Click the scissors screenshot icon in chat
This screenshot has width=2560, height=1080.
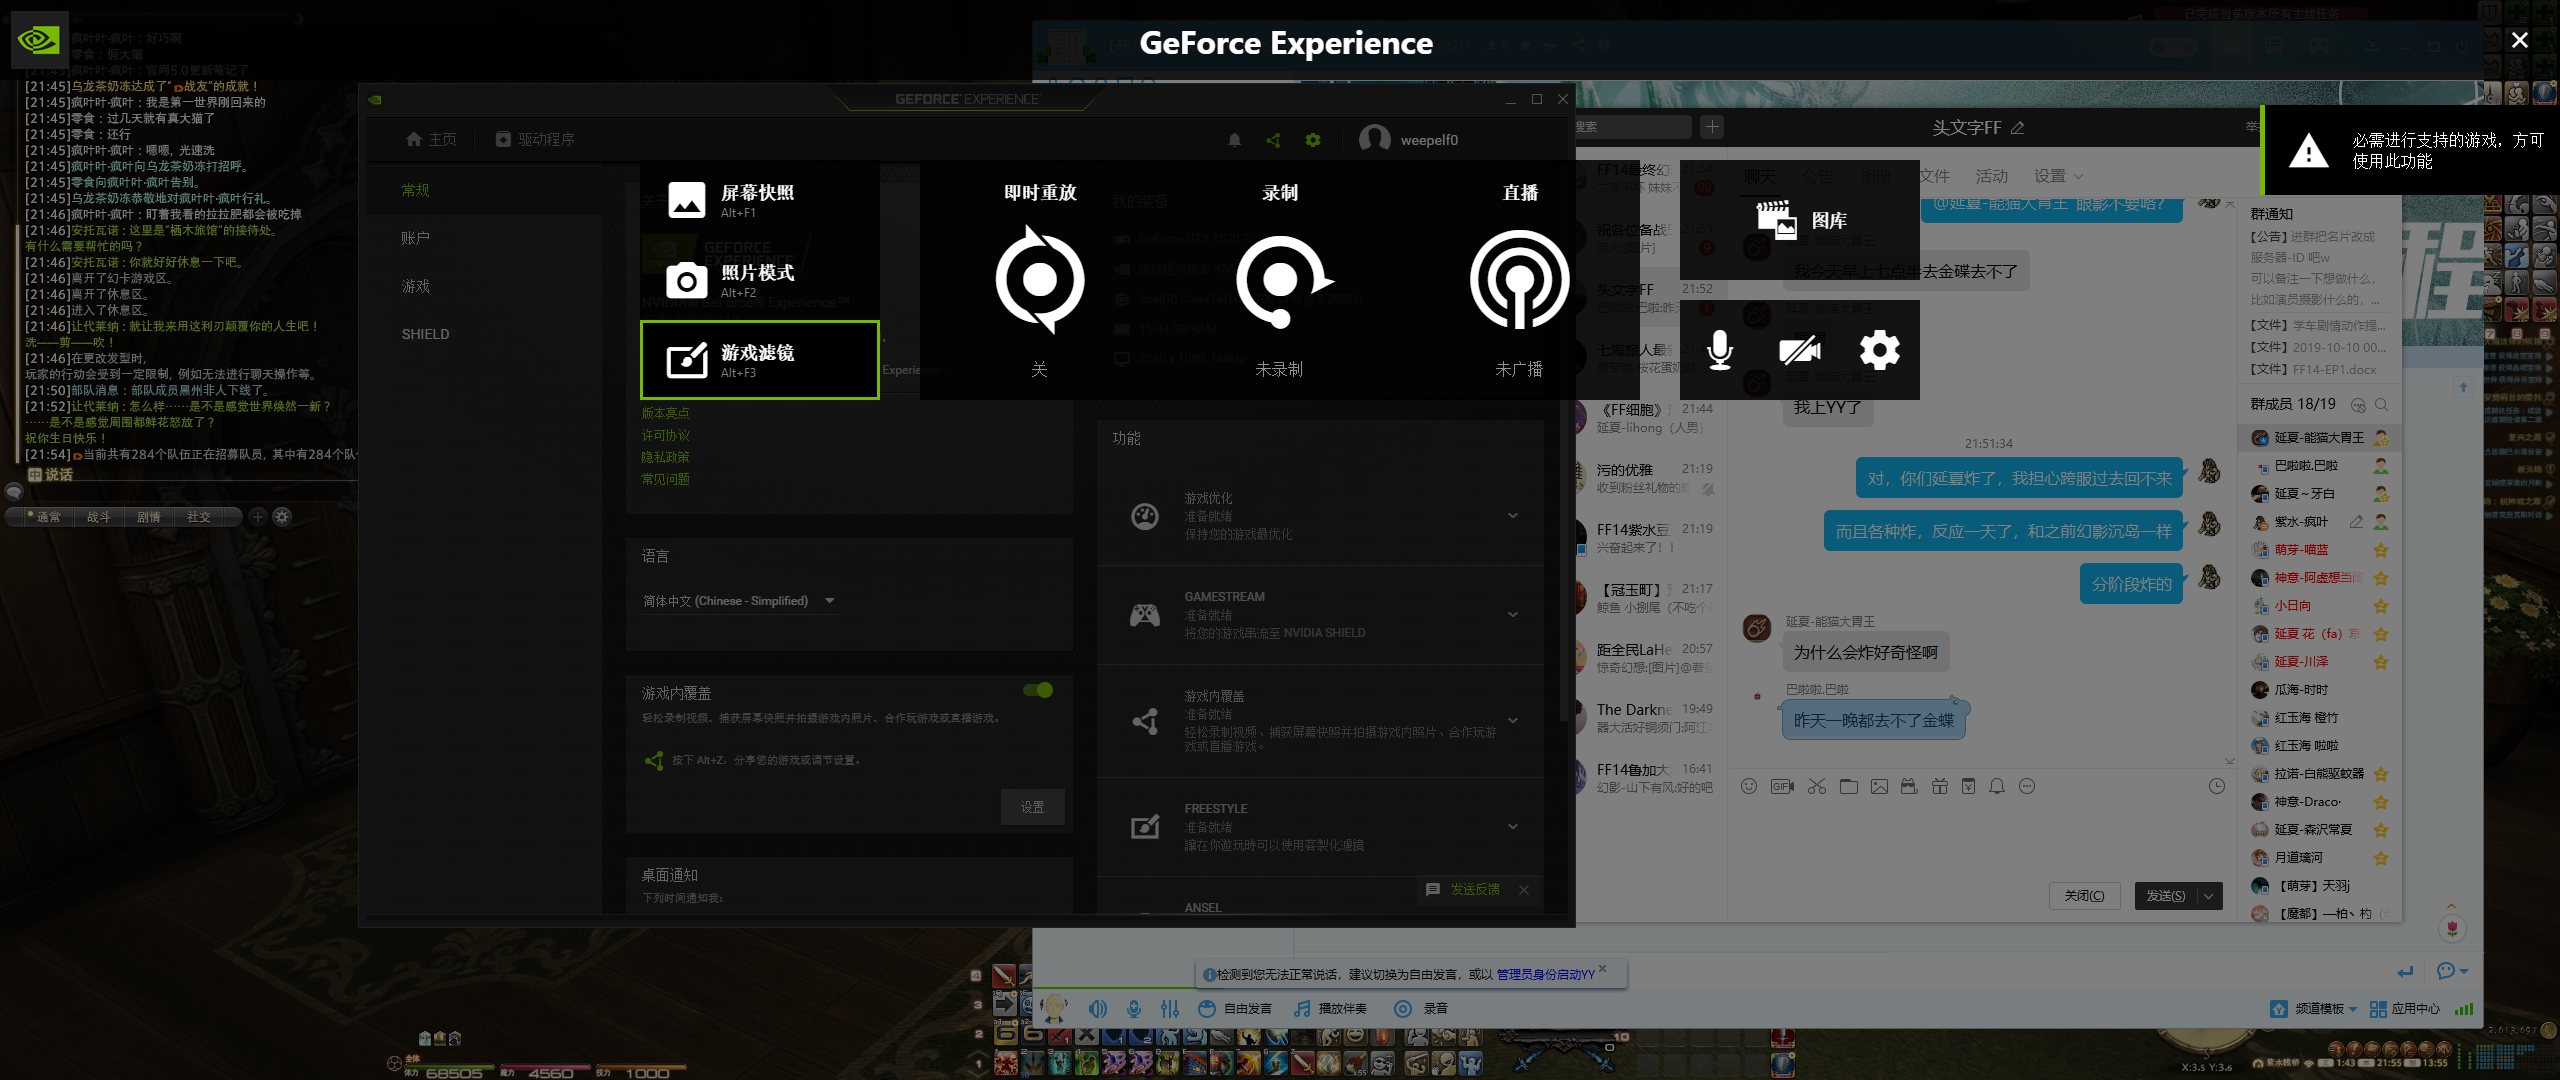[1817, 786]
